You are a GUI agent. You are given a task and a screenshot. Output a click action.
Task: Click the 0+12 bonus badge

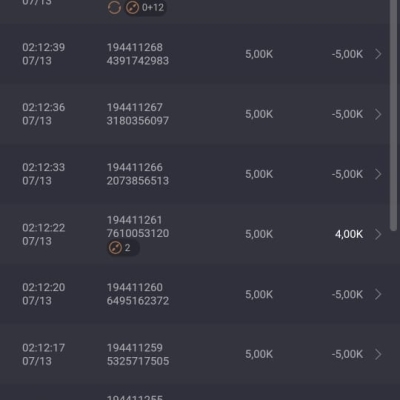[x=146, y=7]
